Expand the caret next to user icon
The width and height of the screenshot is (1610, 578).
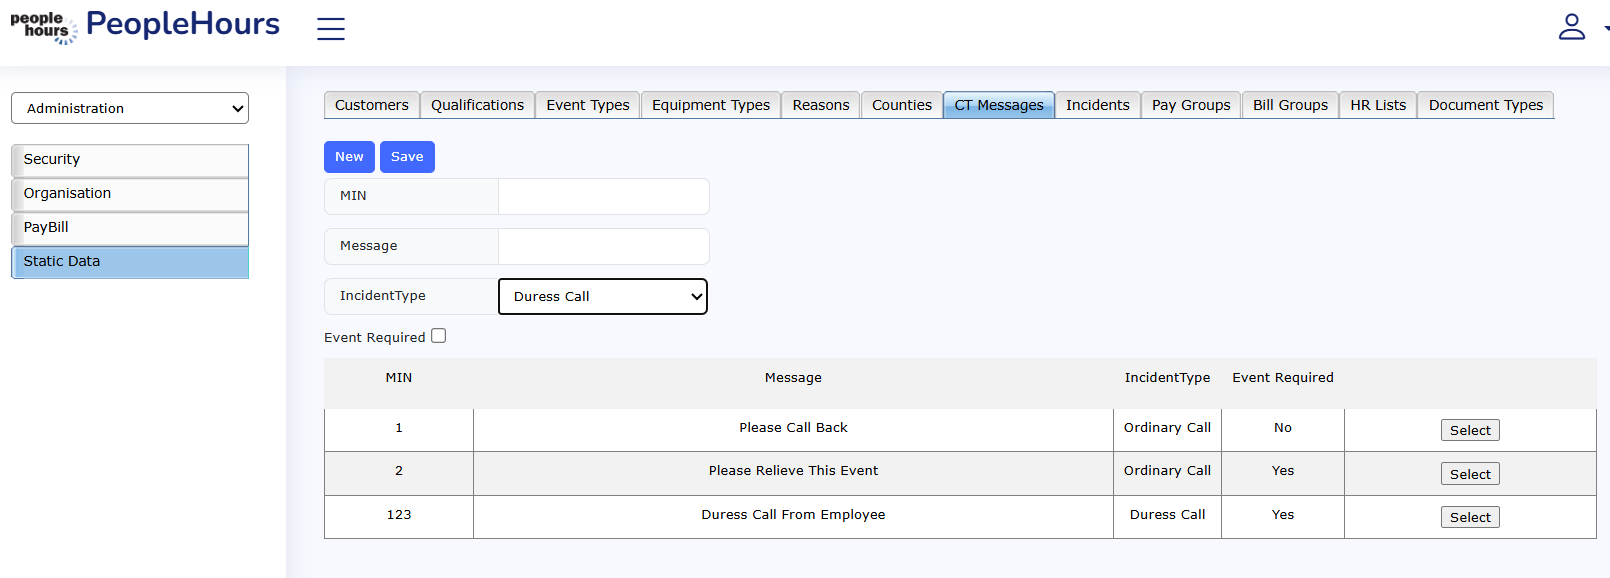pyautogui.click(x=1604, y=29)
